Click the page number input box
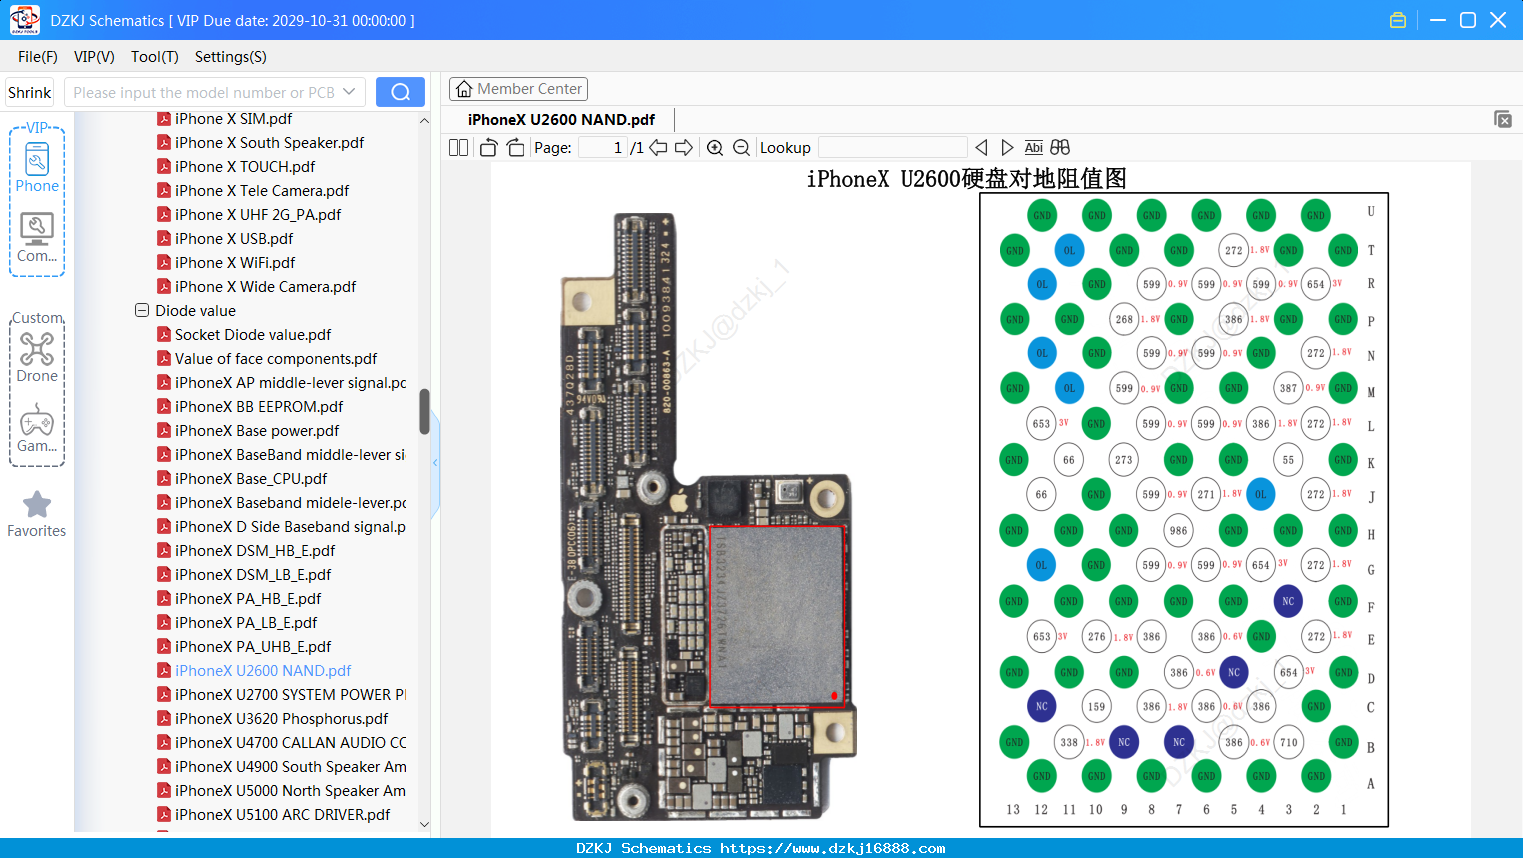1523x858 pixels. tap(603, 148)
